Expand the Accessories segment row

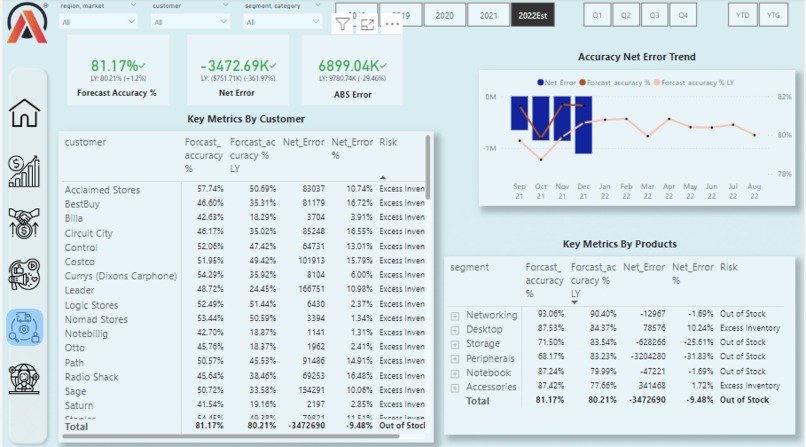[455, 388]
